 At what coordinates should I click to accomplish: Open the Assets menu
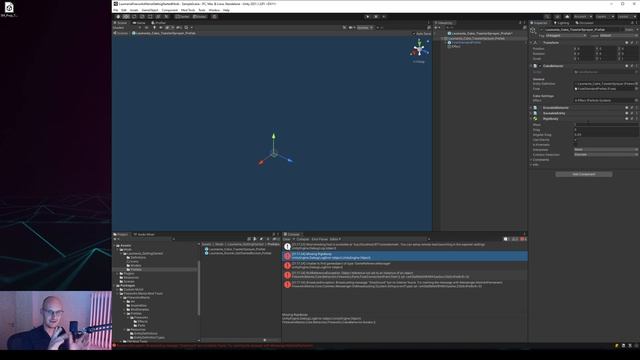134,10
